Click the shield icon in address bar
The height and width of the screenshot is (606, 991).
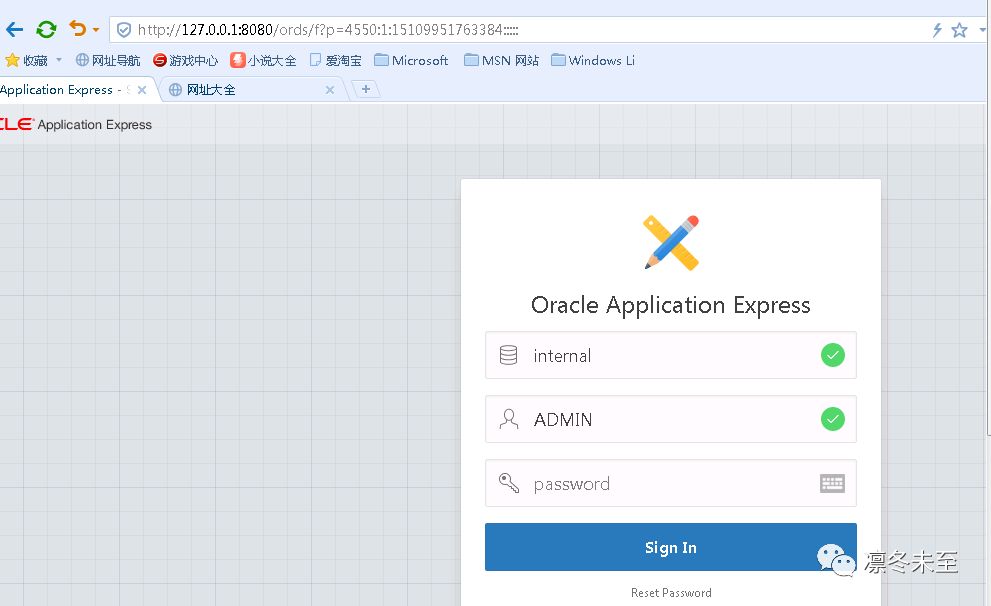[124, 30]
